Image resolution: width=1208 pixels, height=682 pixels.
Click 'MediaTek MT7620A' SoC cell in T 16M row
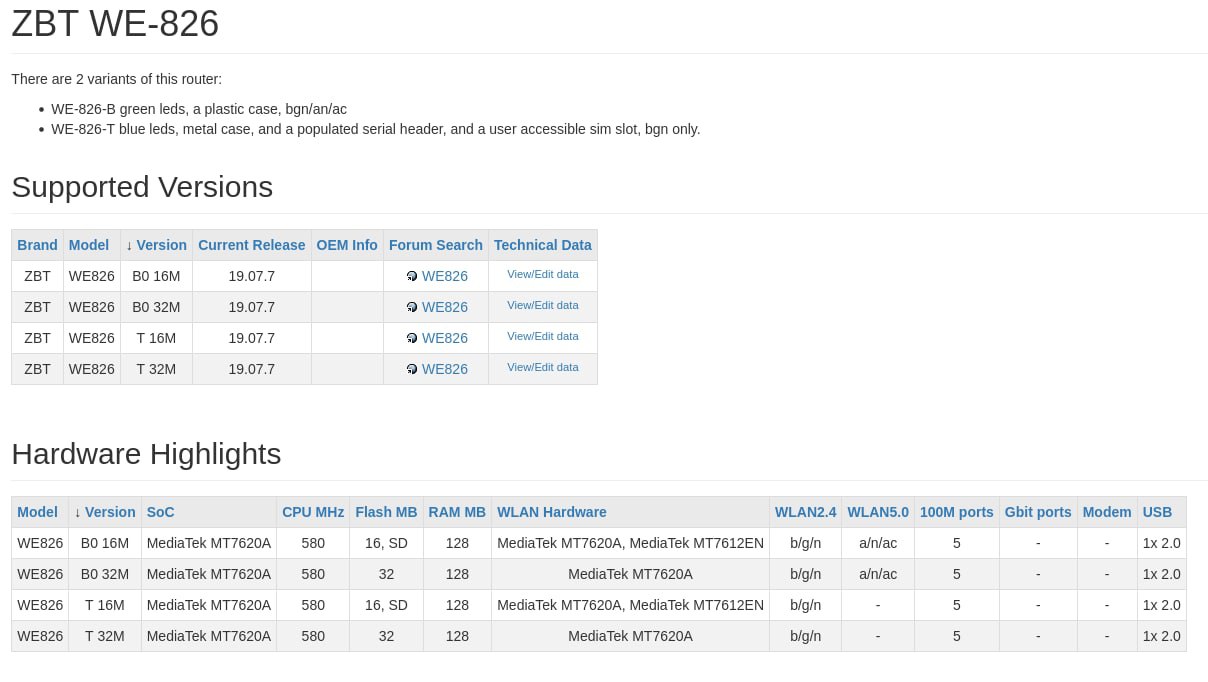[x=209, y=605]
